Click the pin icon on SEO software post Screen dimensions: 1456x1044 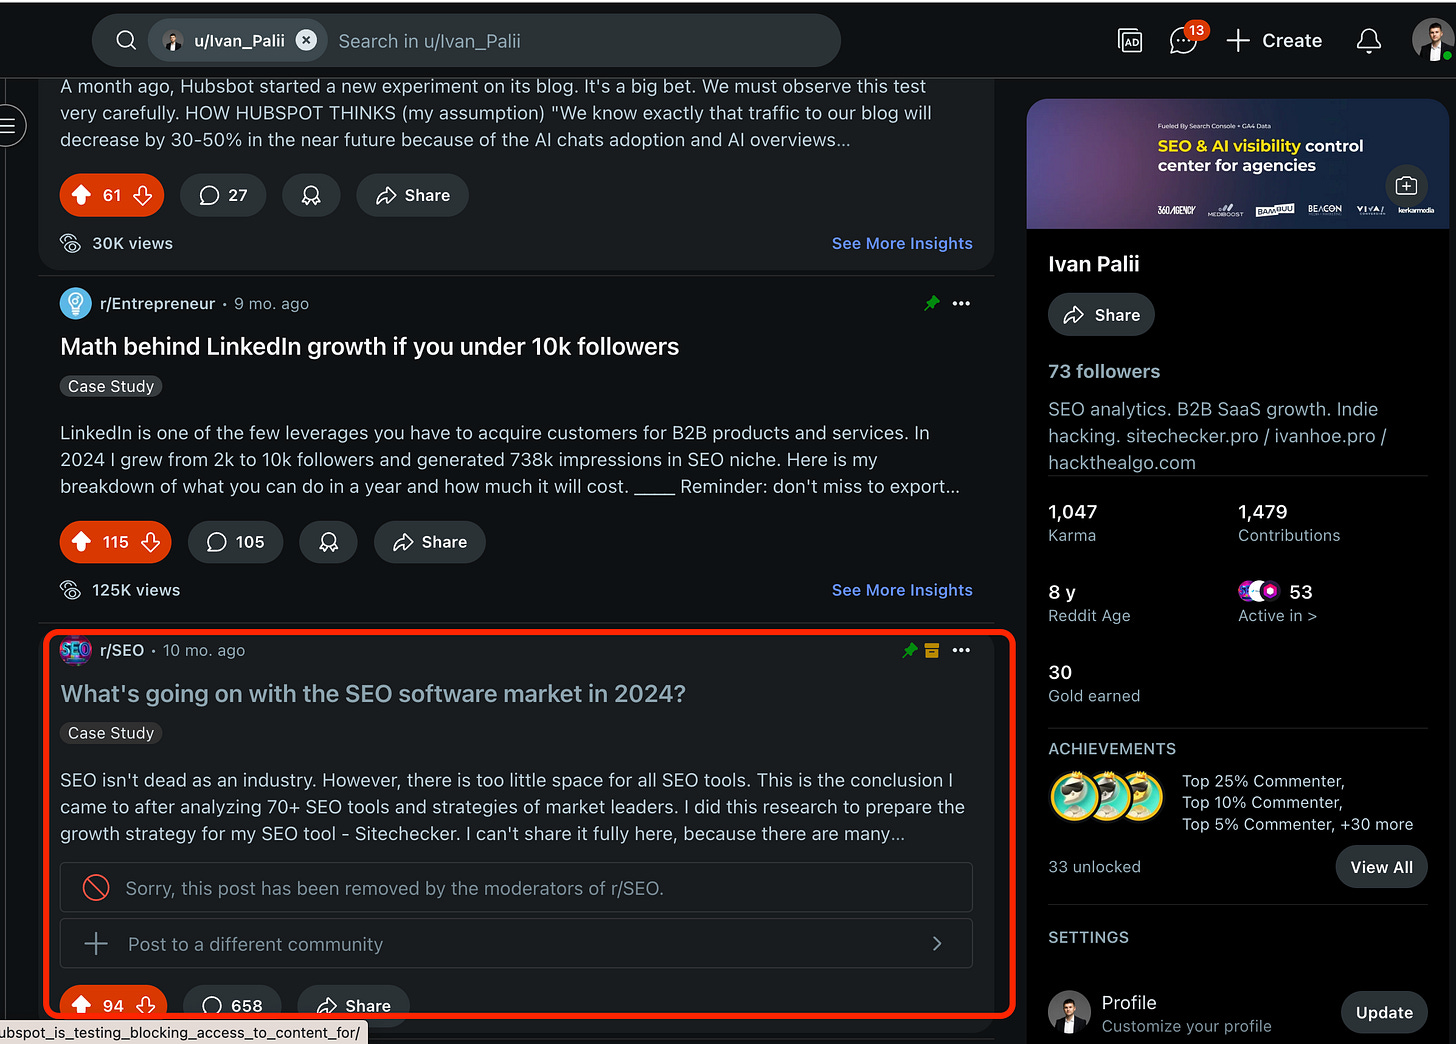tap(910, 650)
